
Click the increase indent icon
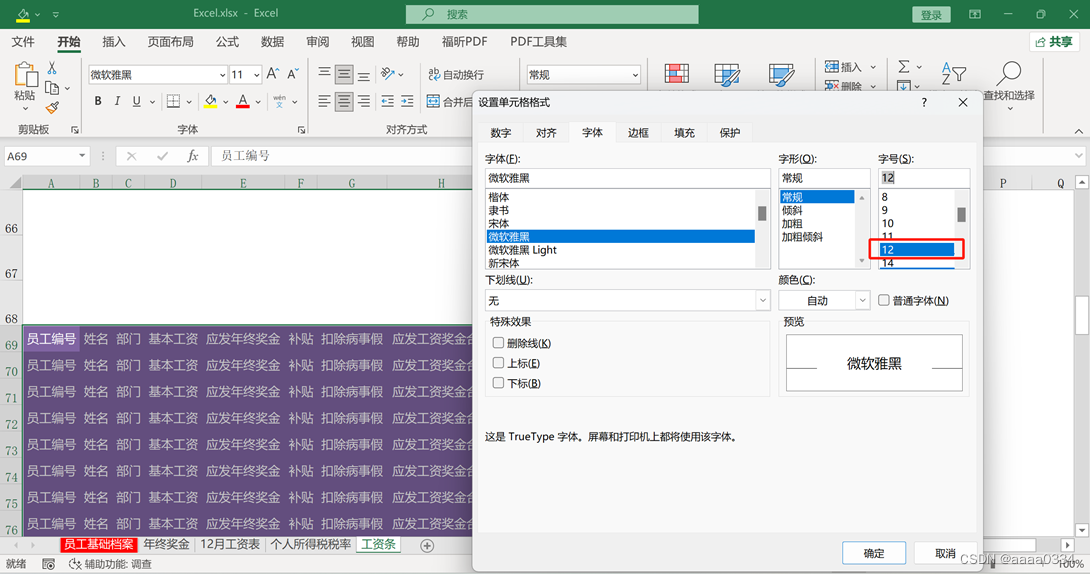tap(407, 101)
